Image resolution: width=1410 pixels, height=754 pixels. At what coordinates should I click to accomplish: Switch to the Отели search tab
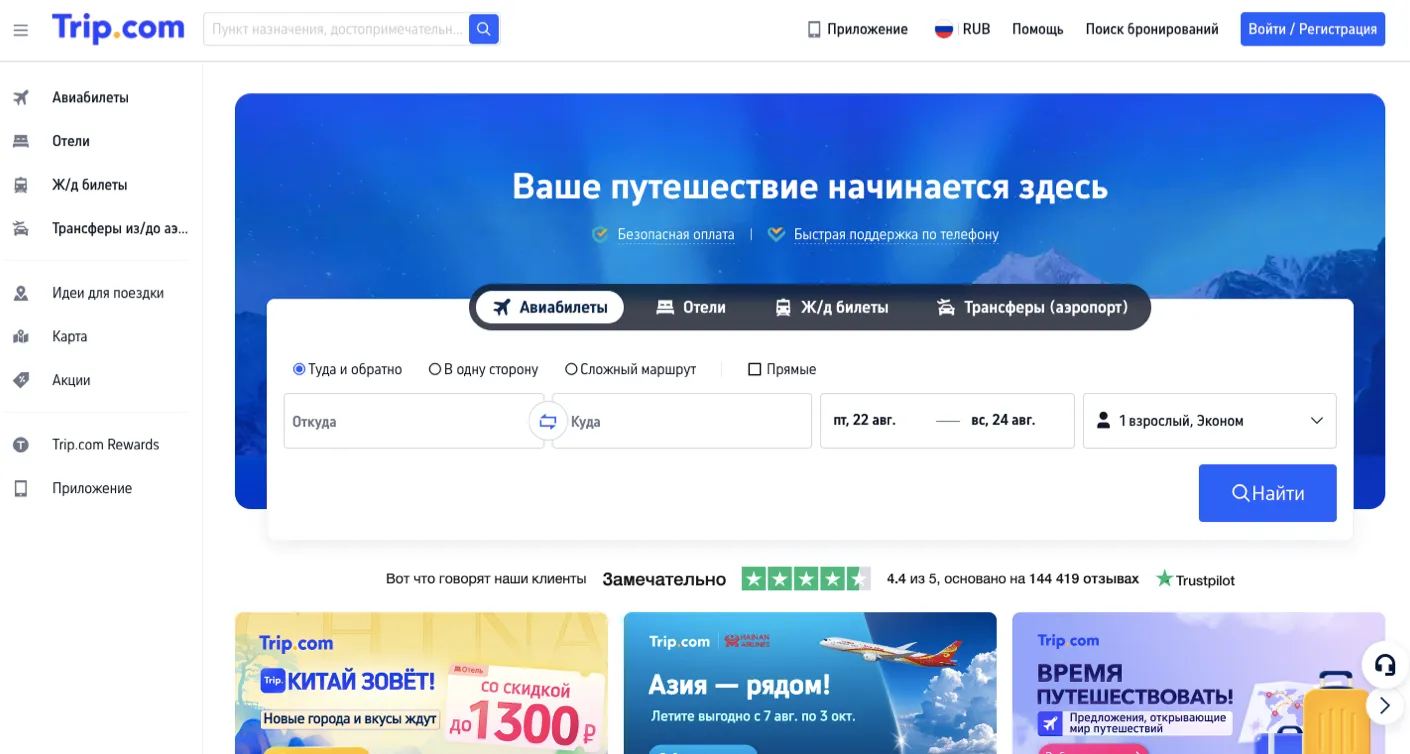point(691,307)
